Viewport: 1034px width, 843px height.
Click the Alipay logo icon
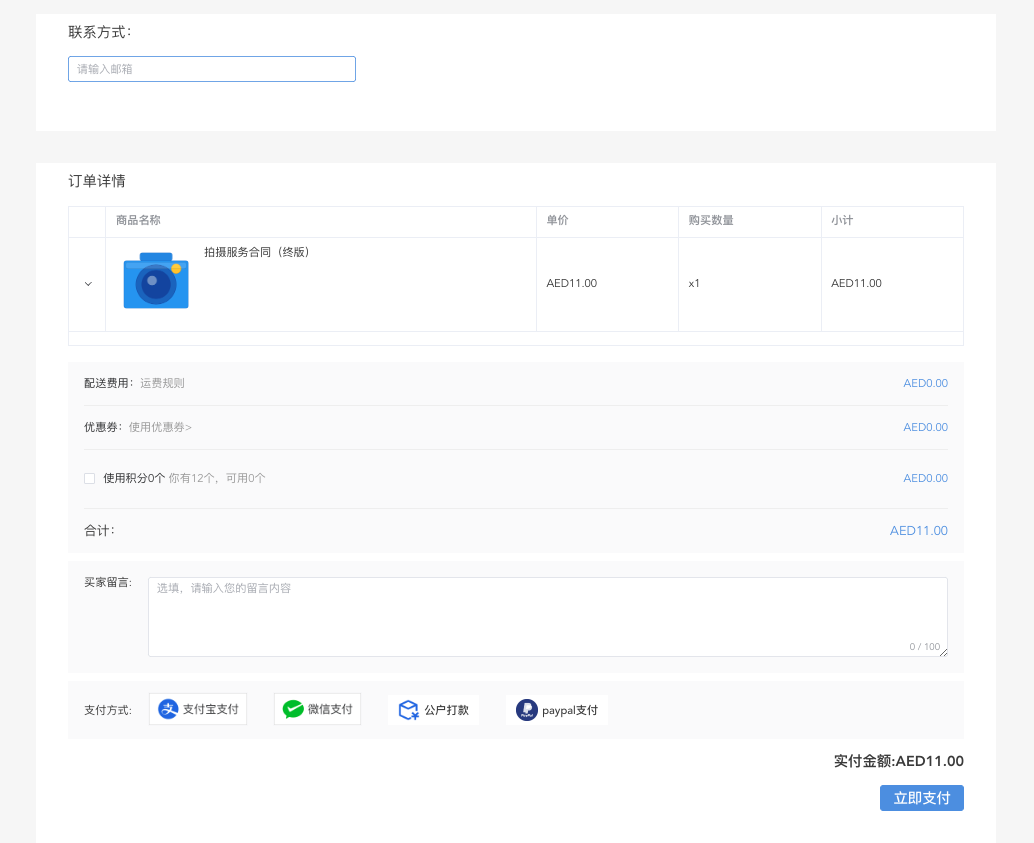(169, 709)
